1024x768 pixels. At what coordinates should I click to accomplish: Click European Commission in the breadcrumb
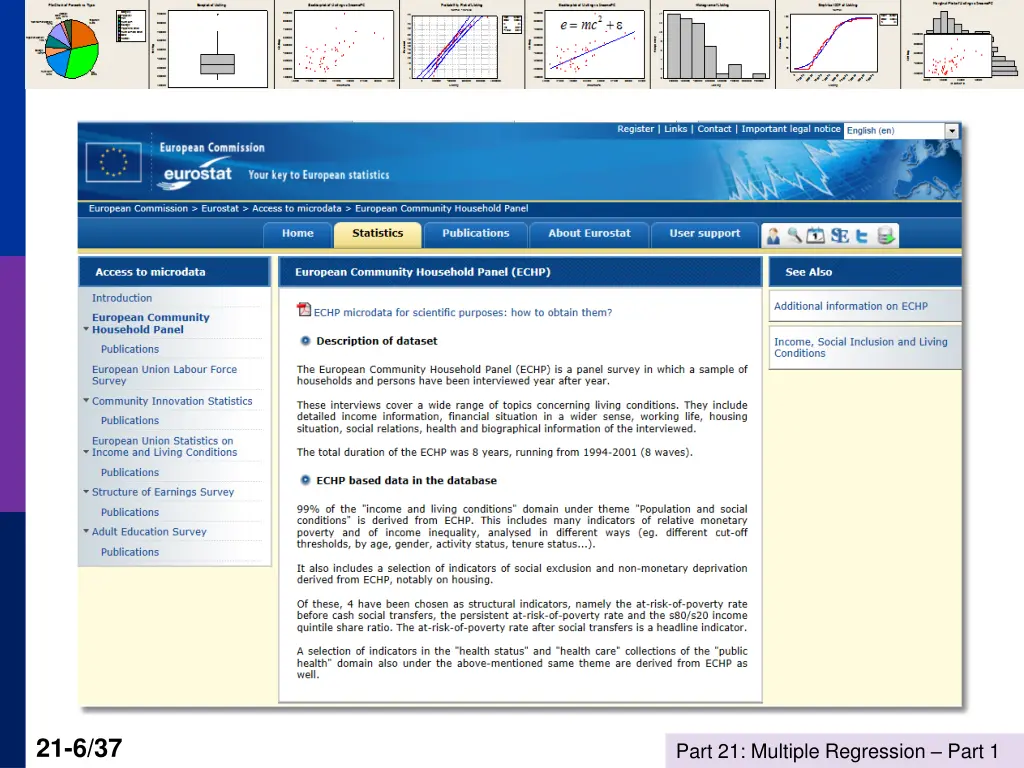(x=138, y=208)
